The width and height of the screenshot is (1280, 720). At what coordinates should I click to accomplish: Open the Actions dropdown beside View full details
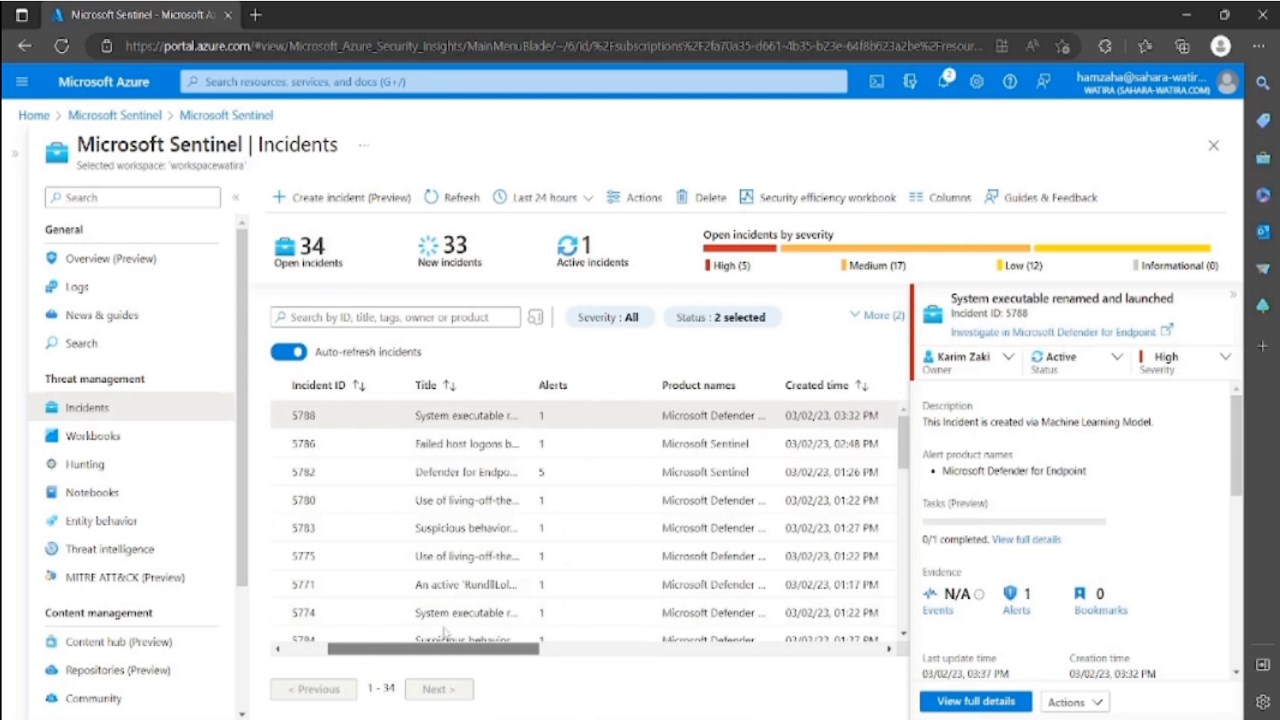[x=1075, y=702]
